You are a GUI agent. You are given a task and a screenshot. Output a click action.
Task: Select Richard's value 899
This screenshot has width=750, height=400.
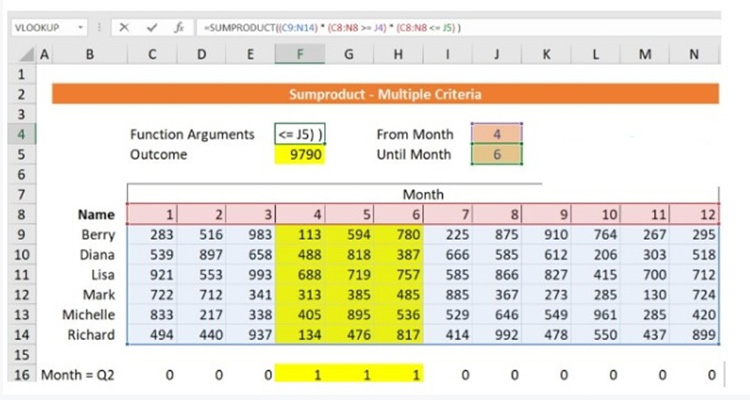(694, 335)
